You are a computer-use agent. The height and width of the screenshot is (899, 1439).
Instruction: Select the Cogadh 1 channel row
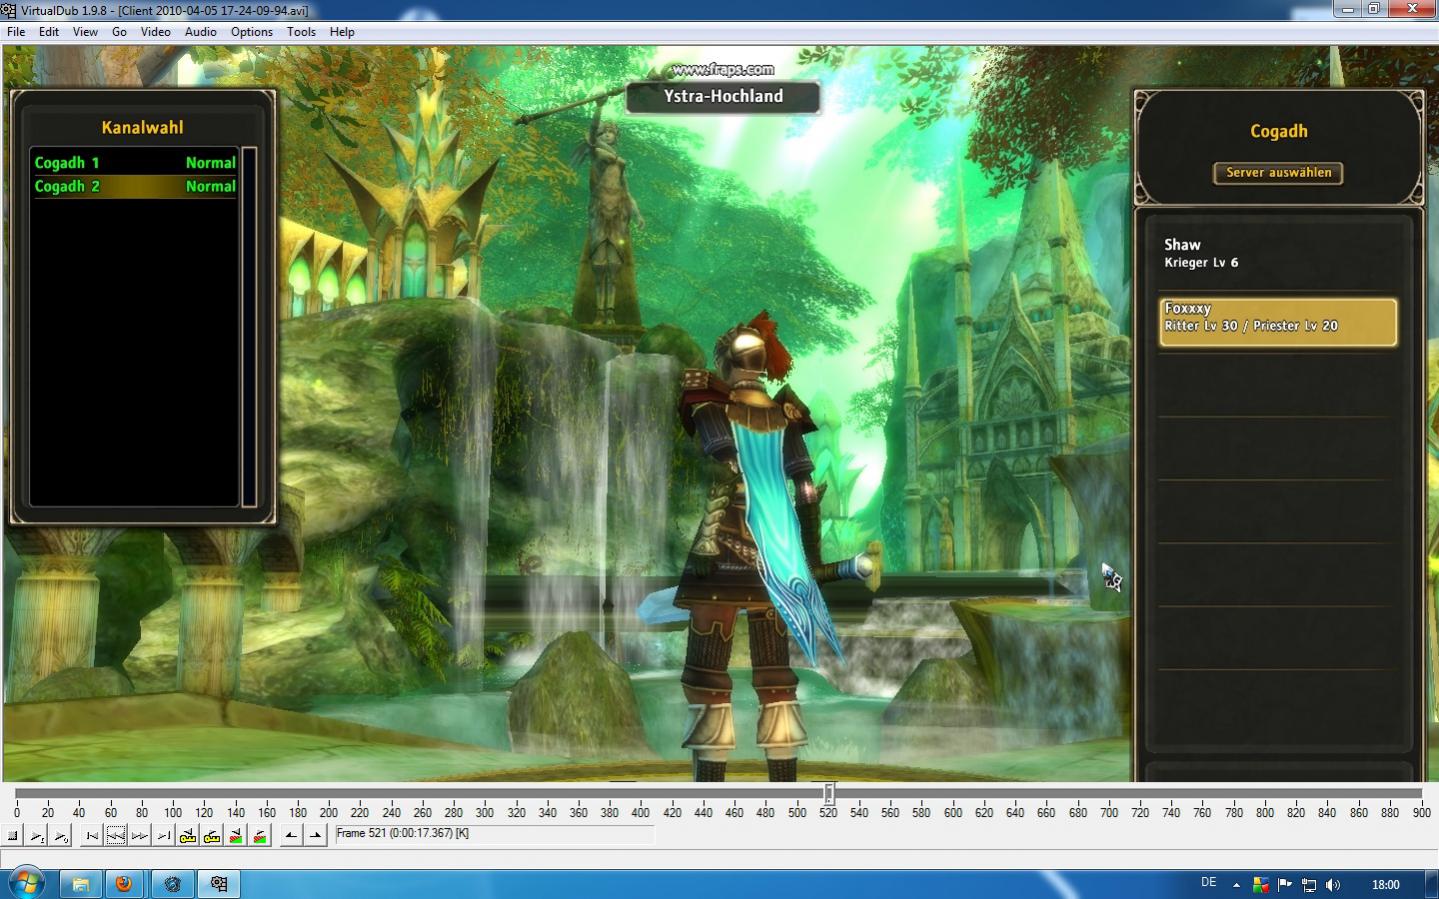pyautogui.click(x=135, y=162)
